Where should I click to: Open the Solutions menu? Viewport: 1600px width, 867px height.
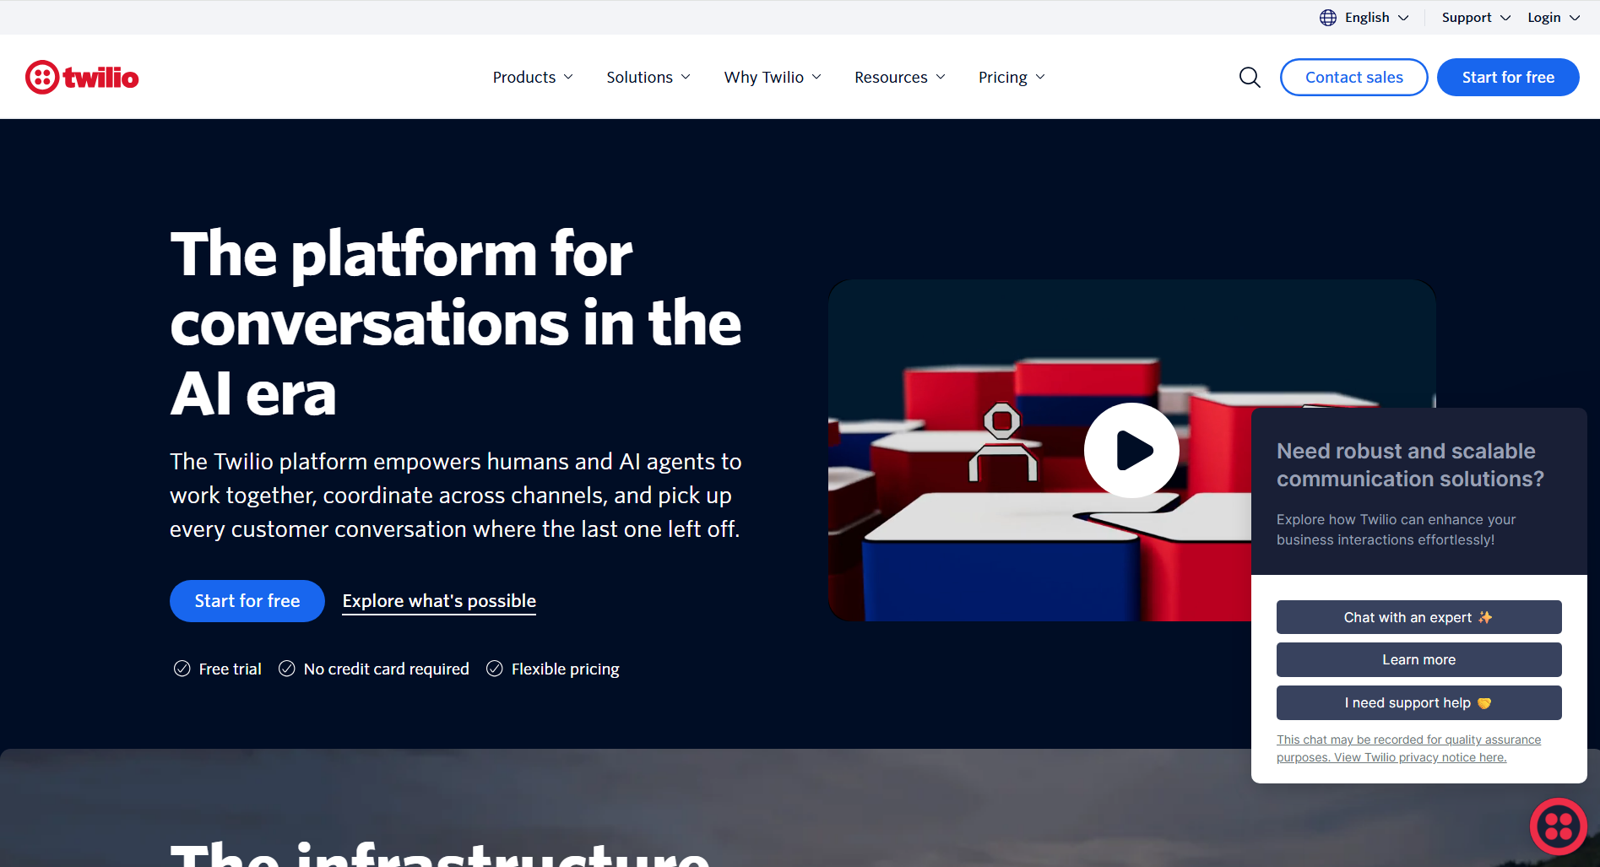648,77
